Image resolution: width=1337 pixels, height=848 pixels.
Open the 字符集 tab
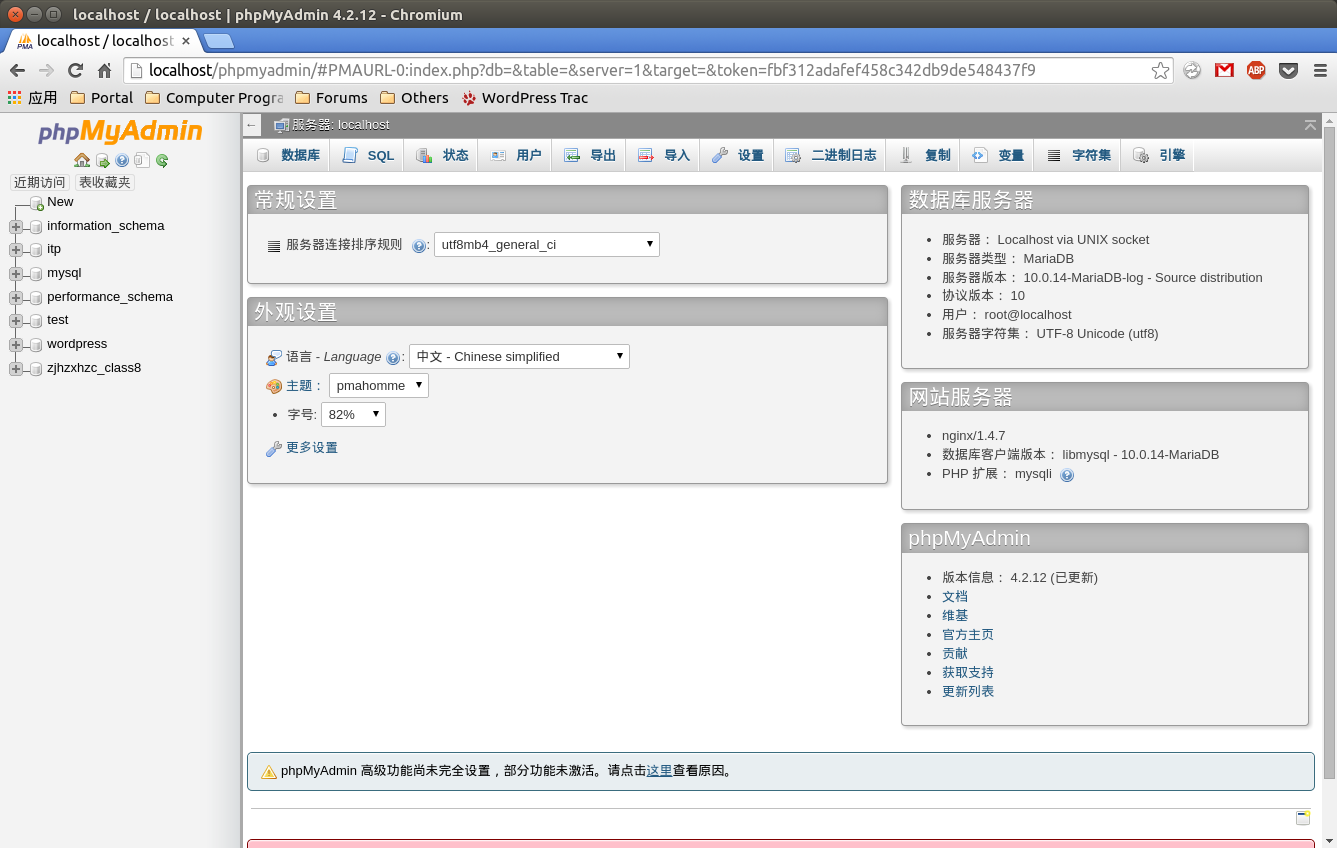click(1078, 155)
